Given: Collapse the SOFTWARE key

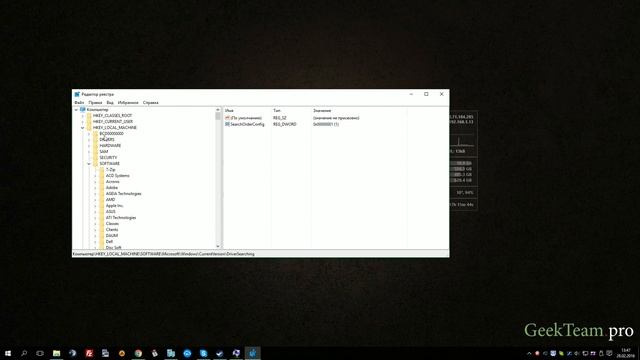Looking at the screenshot, I should tap(89, 164).
